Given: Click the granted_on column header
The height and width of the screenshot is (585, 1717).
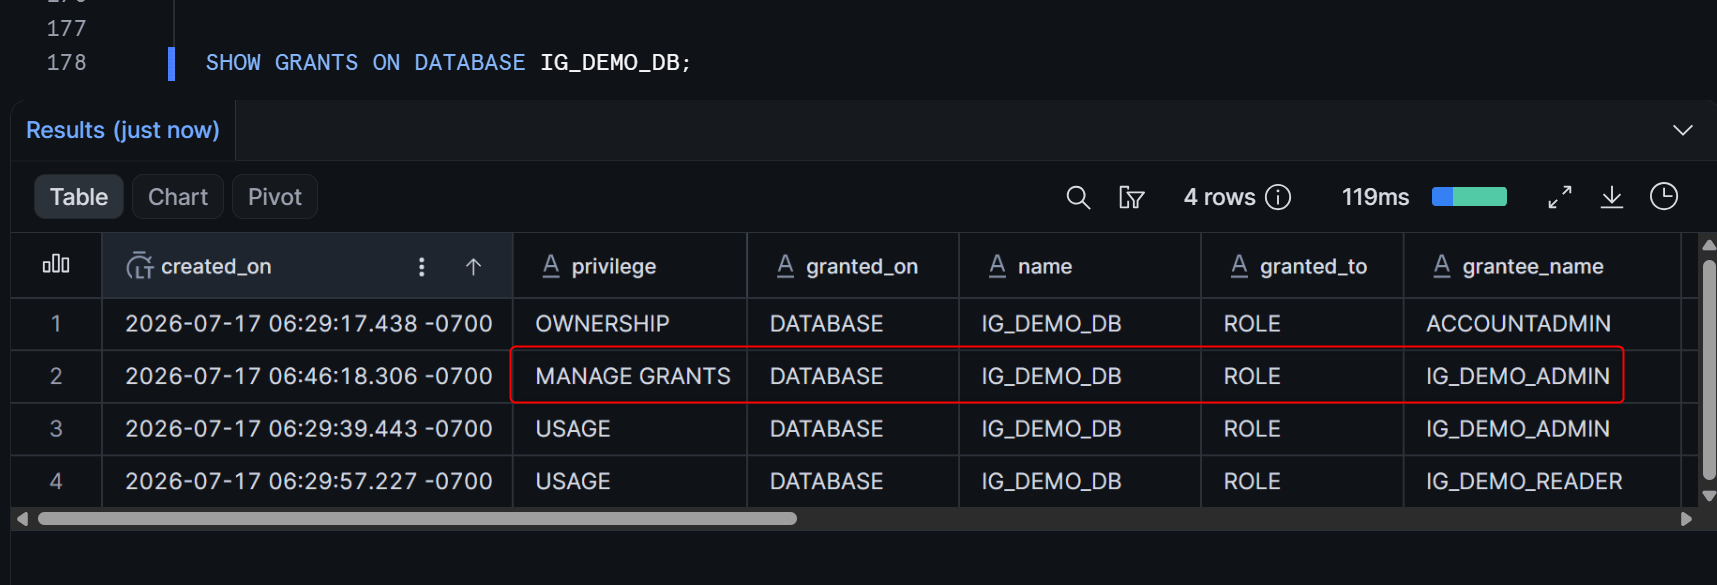Looking at the screenshot, I should pos(853,266).
